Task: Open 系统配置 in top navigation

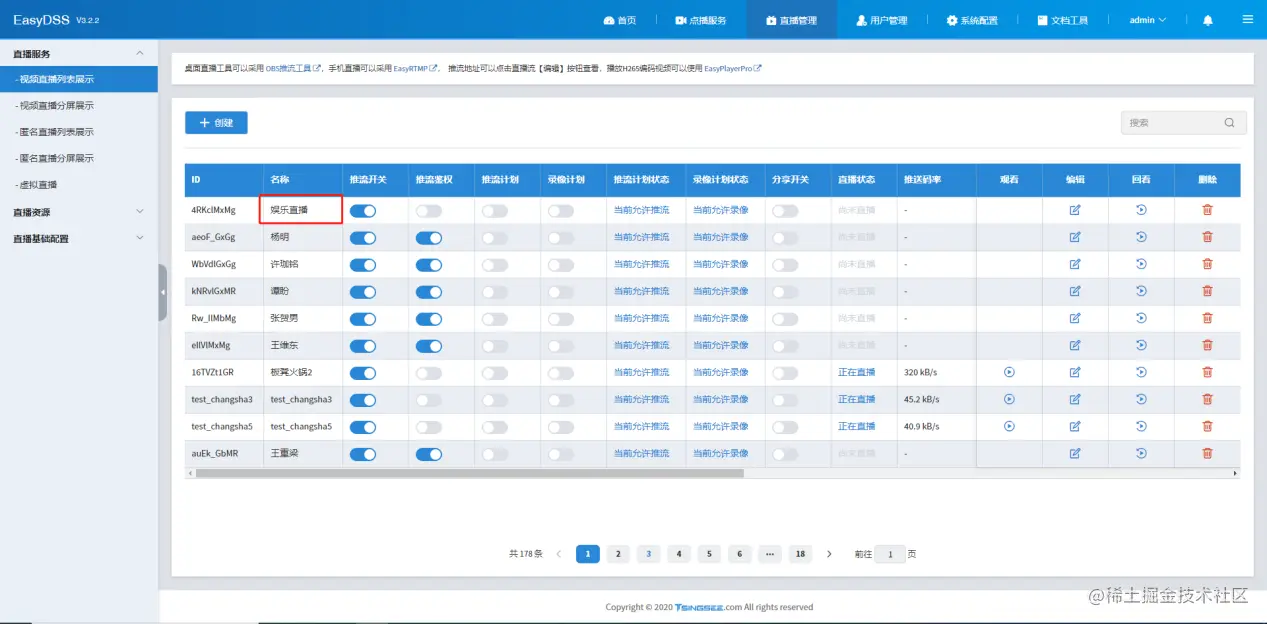Action: 971,20
